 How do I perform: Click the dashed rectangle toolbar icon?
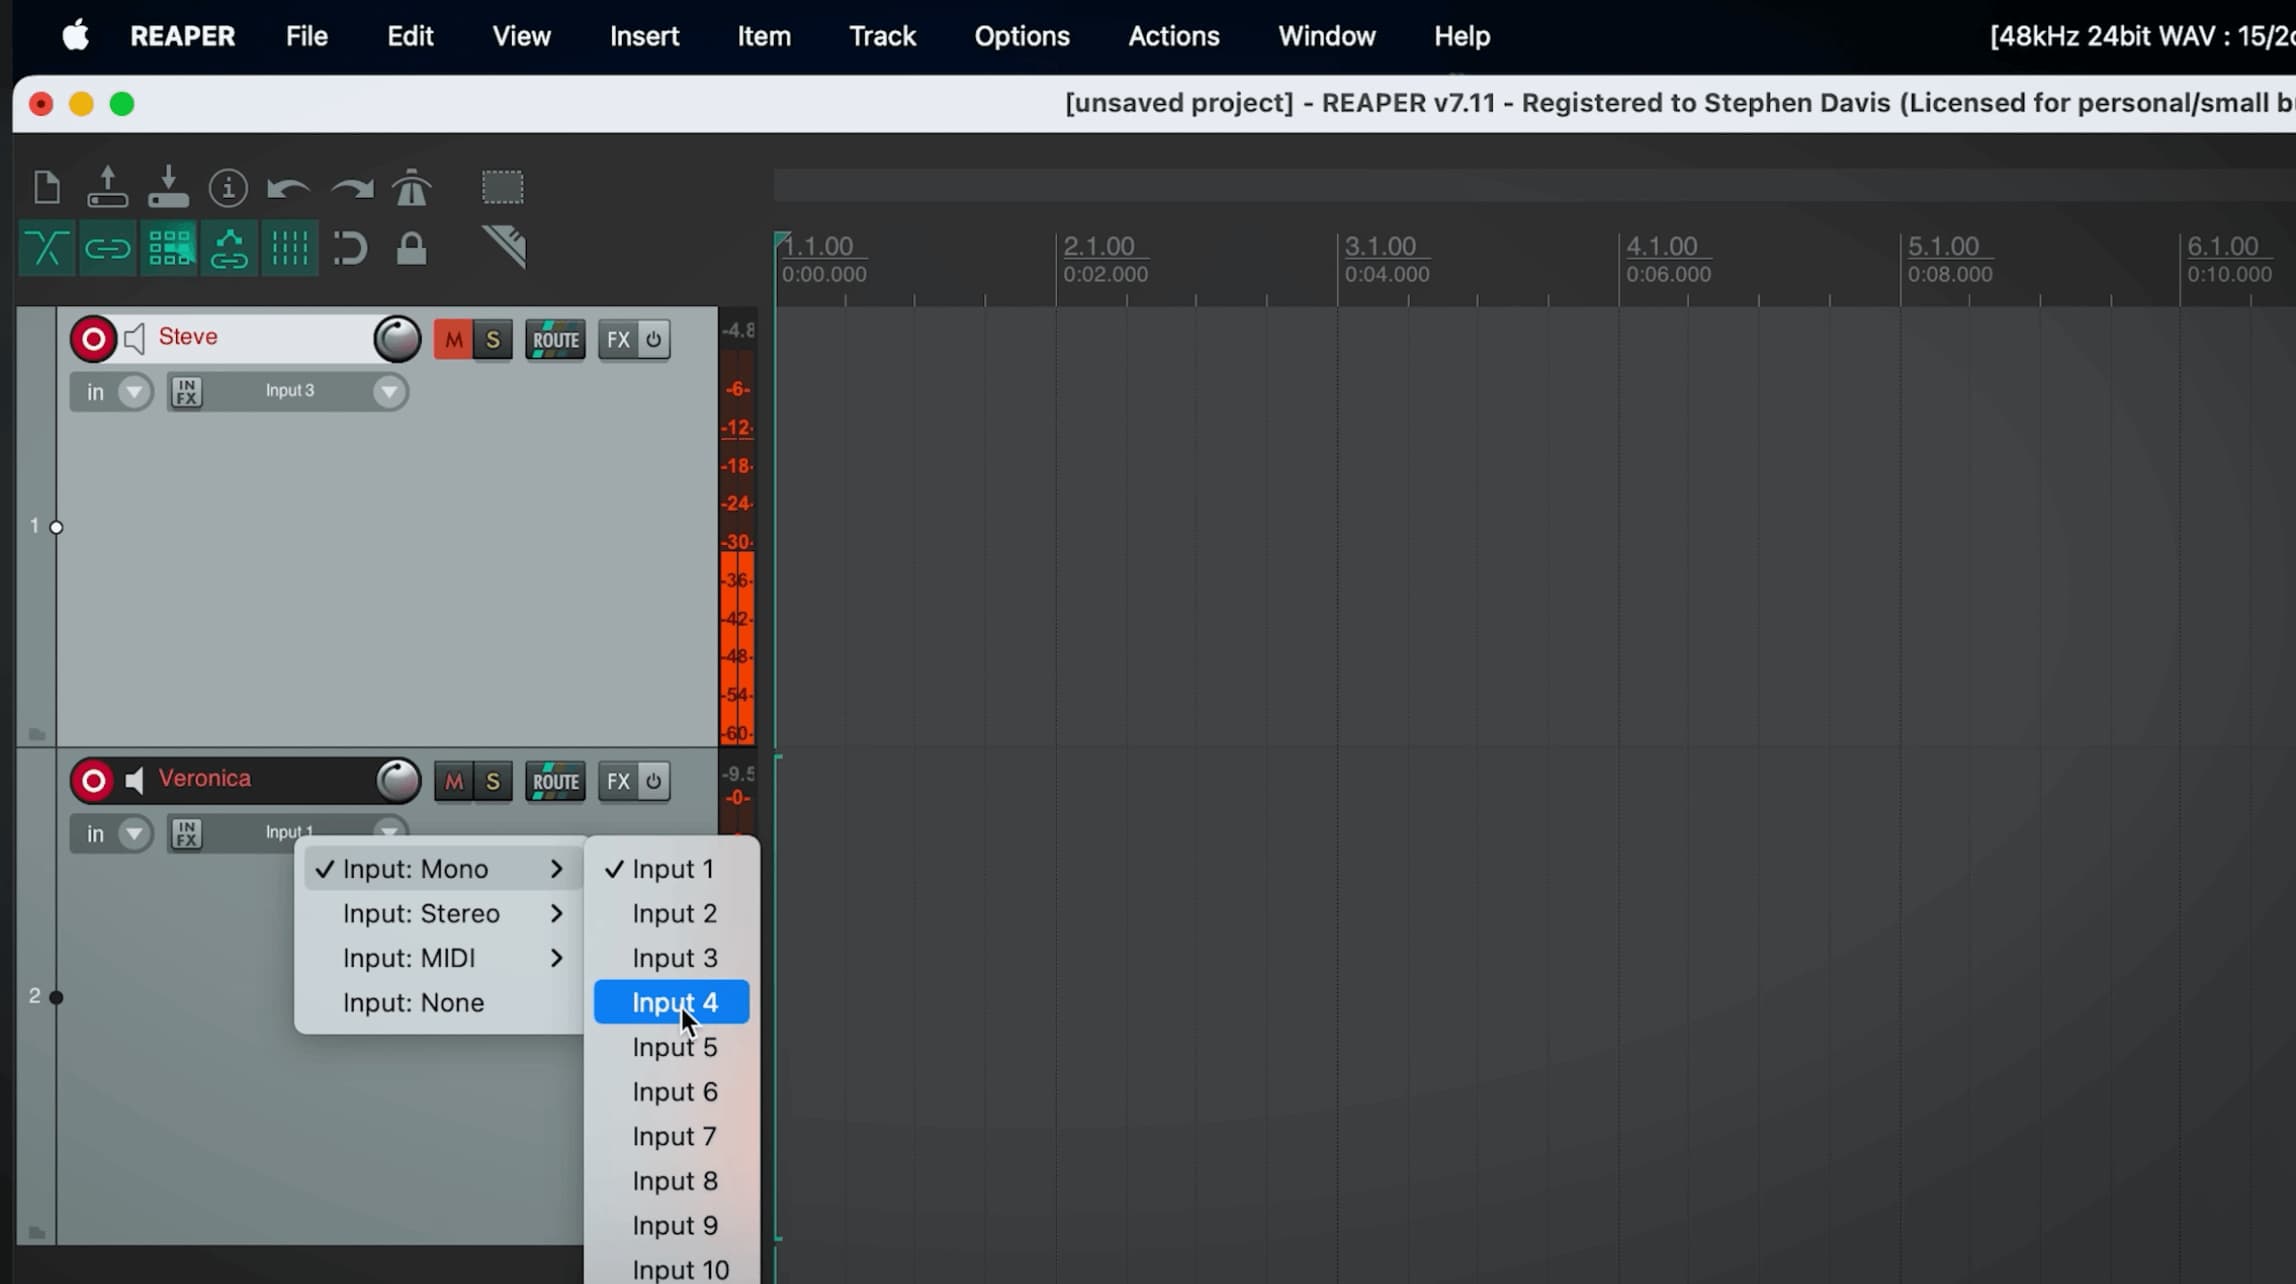coord(503,187)
